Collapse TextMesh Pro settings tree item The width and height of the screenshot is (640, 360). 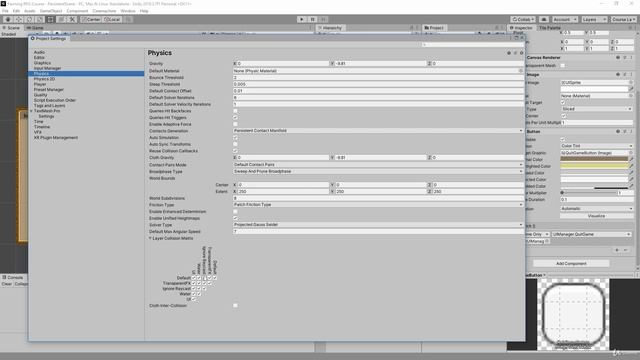click(x=31, y=111)
